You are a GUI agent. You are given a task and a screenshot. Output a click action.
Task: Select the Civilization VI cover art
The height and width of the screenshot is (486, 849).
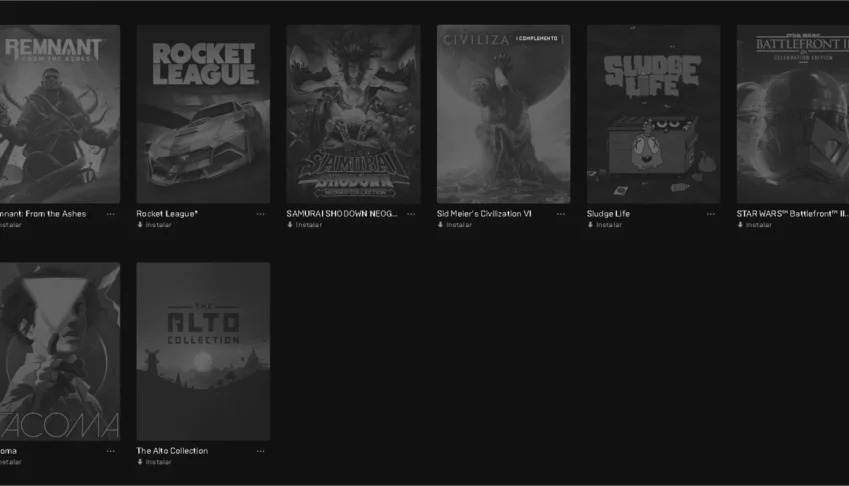504,114
